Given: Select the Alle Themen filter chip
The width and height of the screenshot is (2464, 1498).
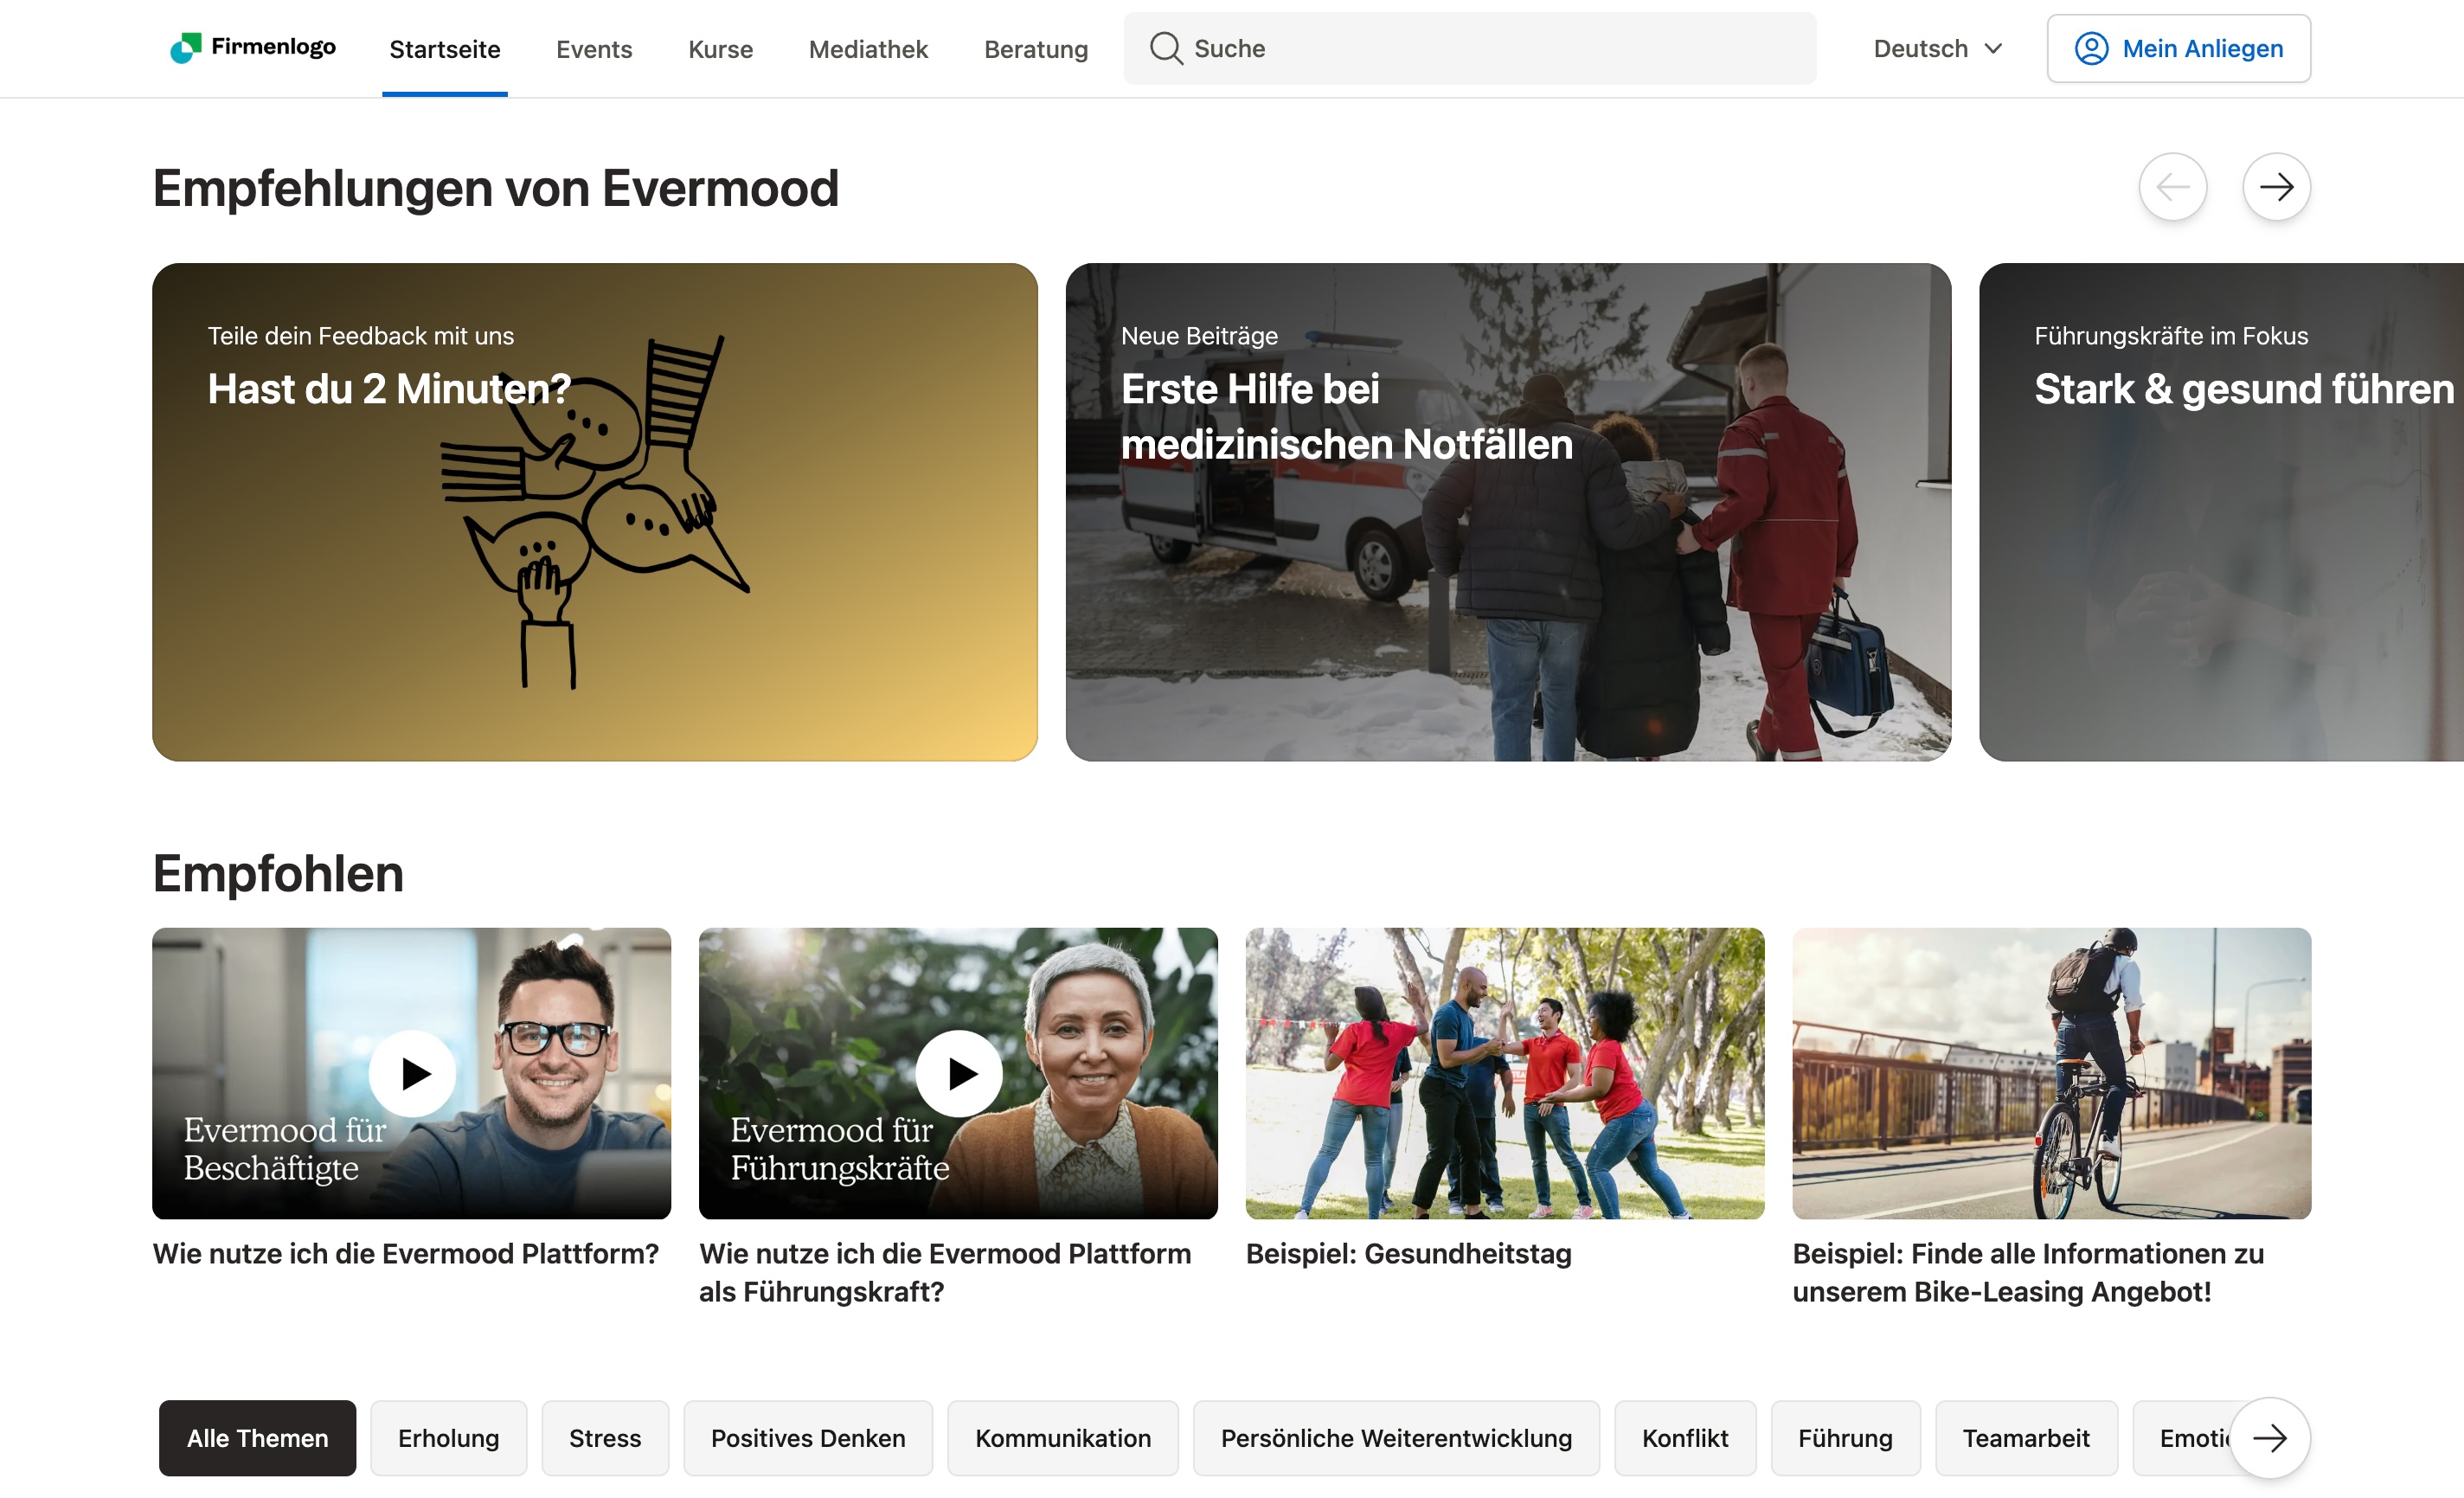Looking at the screenshot, I should click(257, 1438).
